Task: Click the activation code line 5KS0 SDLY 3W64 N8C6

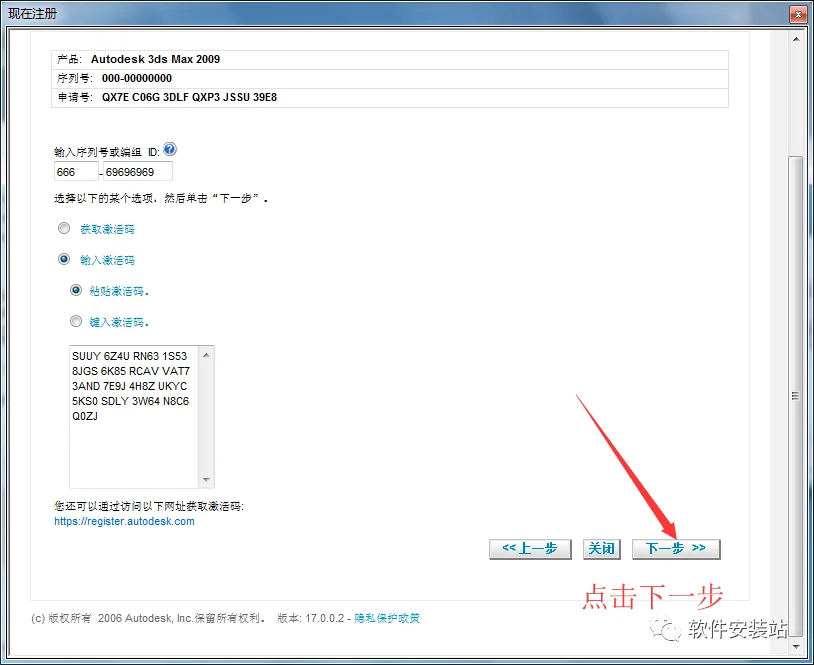Action: 130,401
